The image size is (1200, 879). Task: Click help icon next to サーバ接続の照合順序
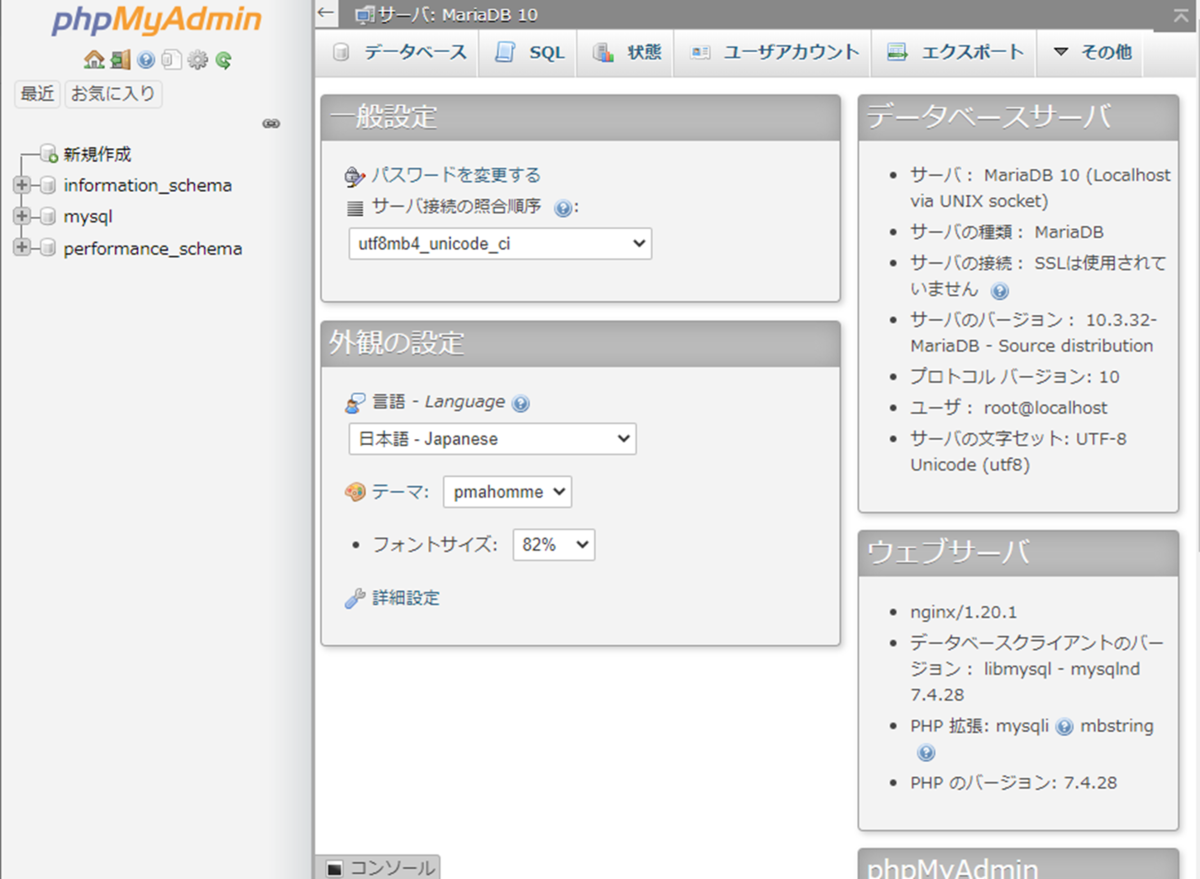tap(562, 208)
